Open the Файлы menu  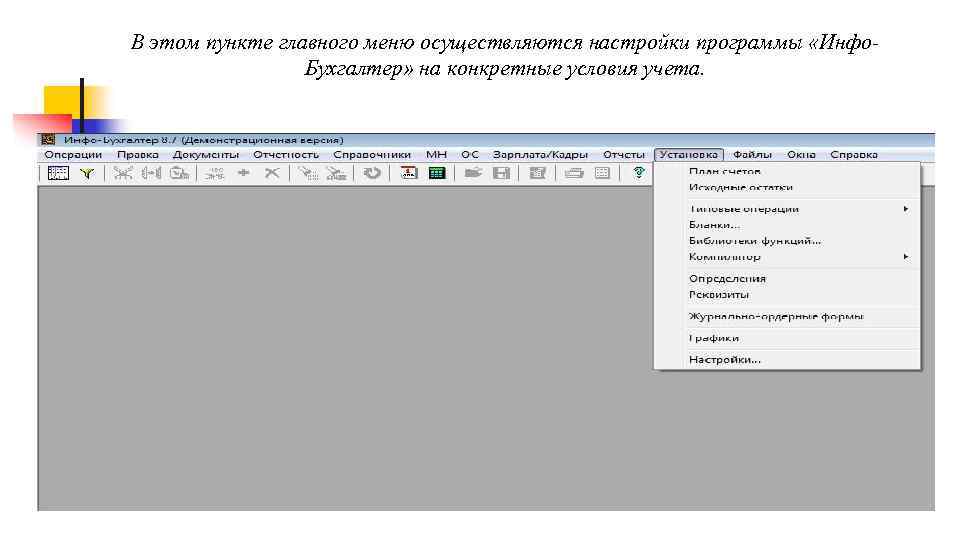tap(752, 155)
